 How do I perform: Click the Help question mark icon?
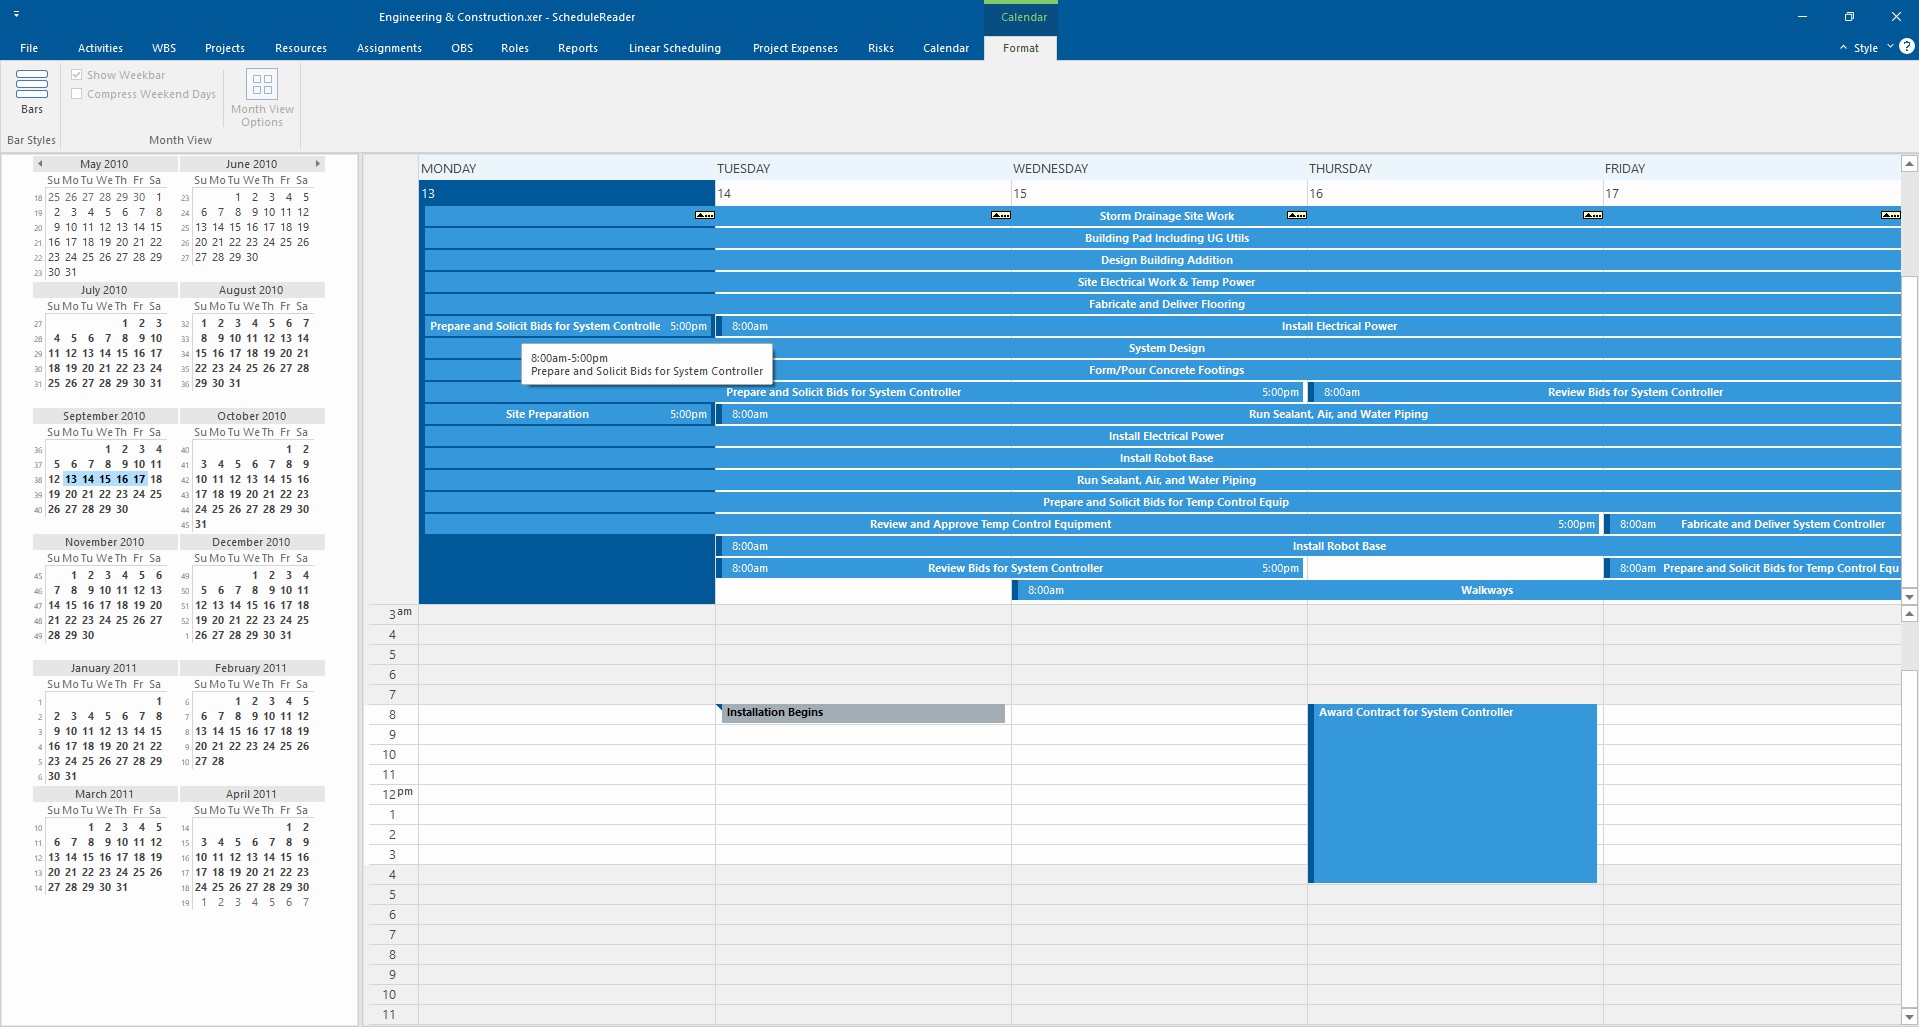coord(1907,46)
